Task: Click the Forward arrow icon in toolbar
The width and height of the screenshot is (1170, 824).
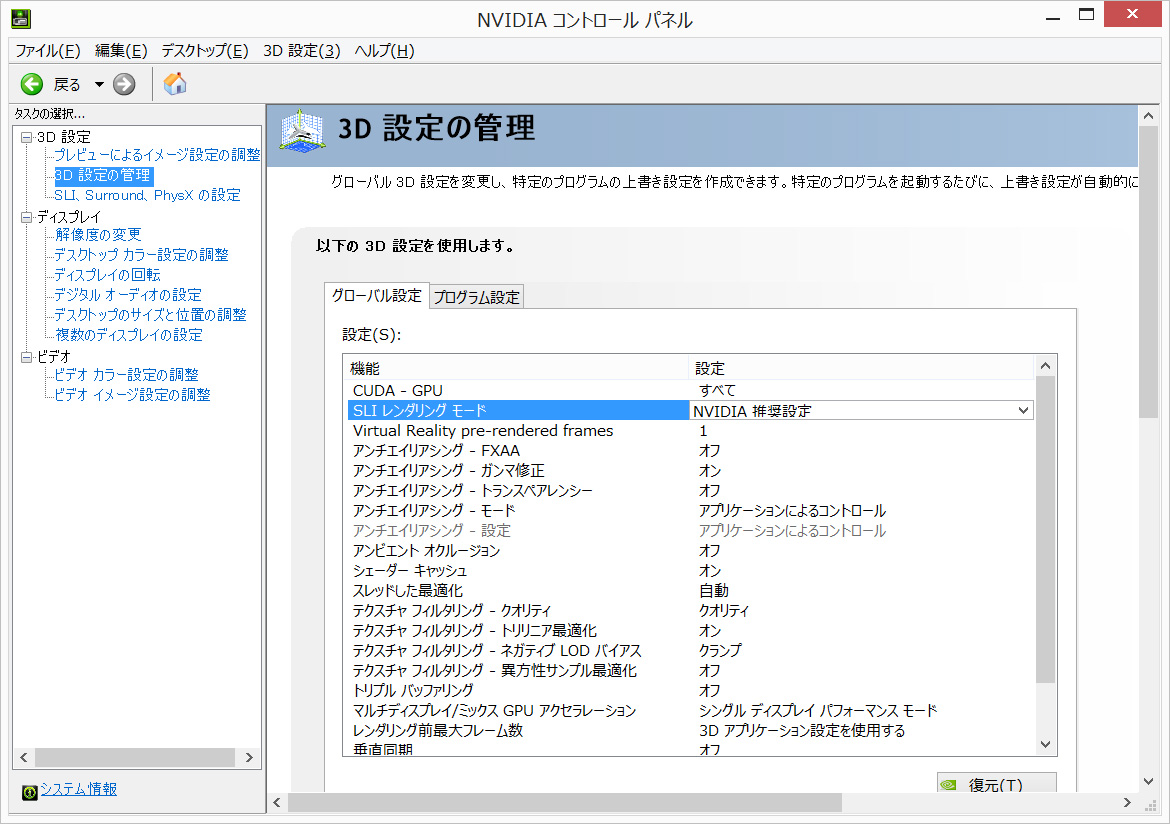Action: tap(124, 85)
